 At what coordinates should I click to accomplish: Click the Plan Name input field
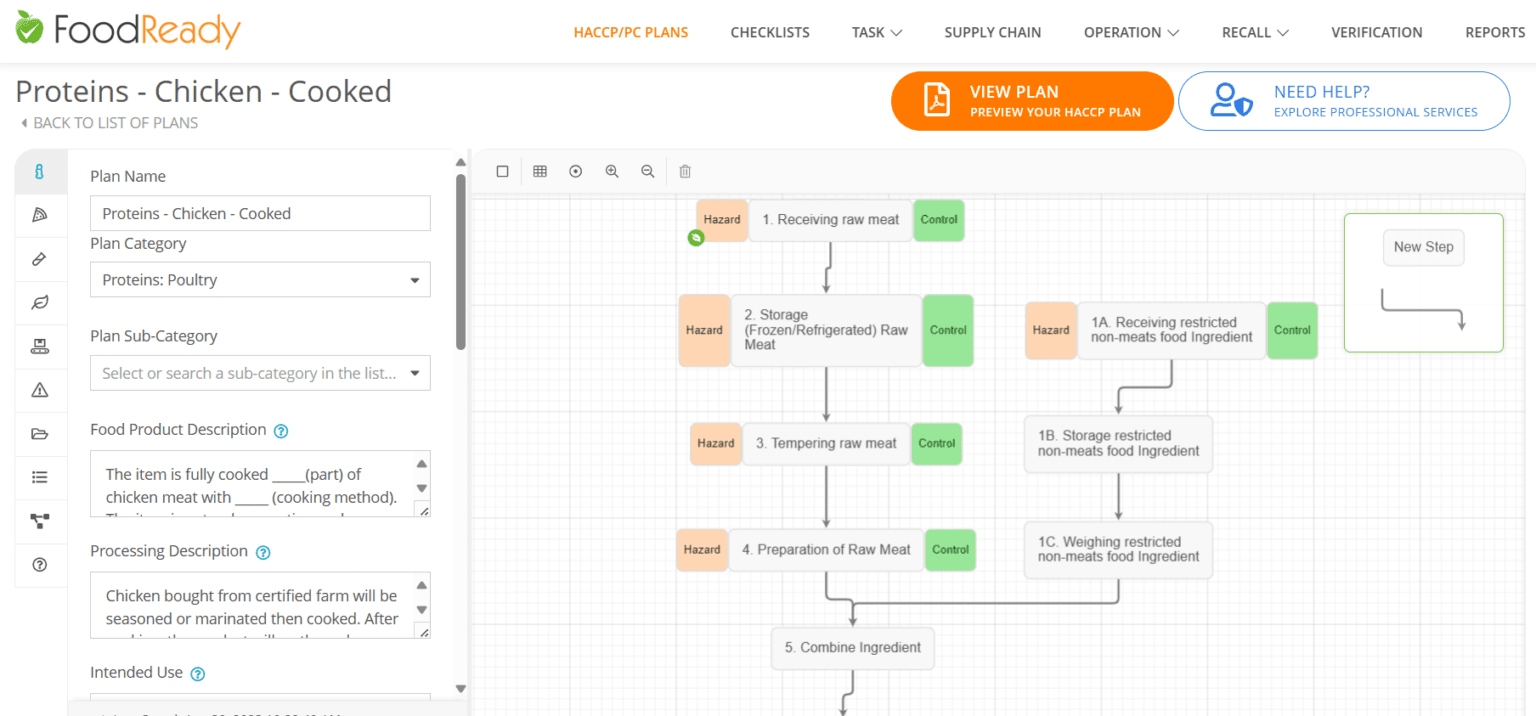tap(260, 213)
